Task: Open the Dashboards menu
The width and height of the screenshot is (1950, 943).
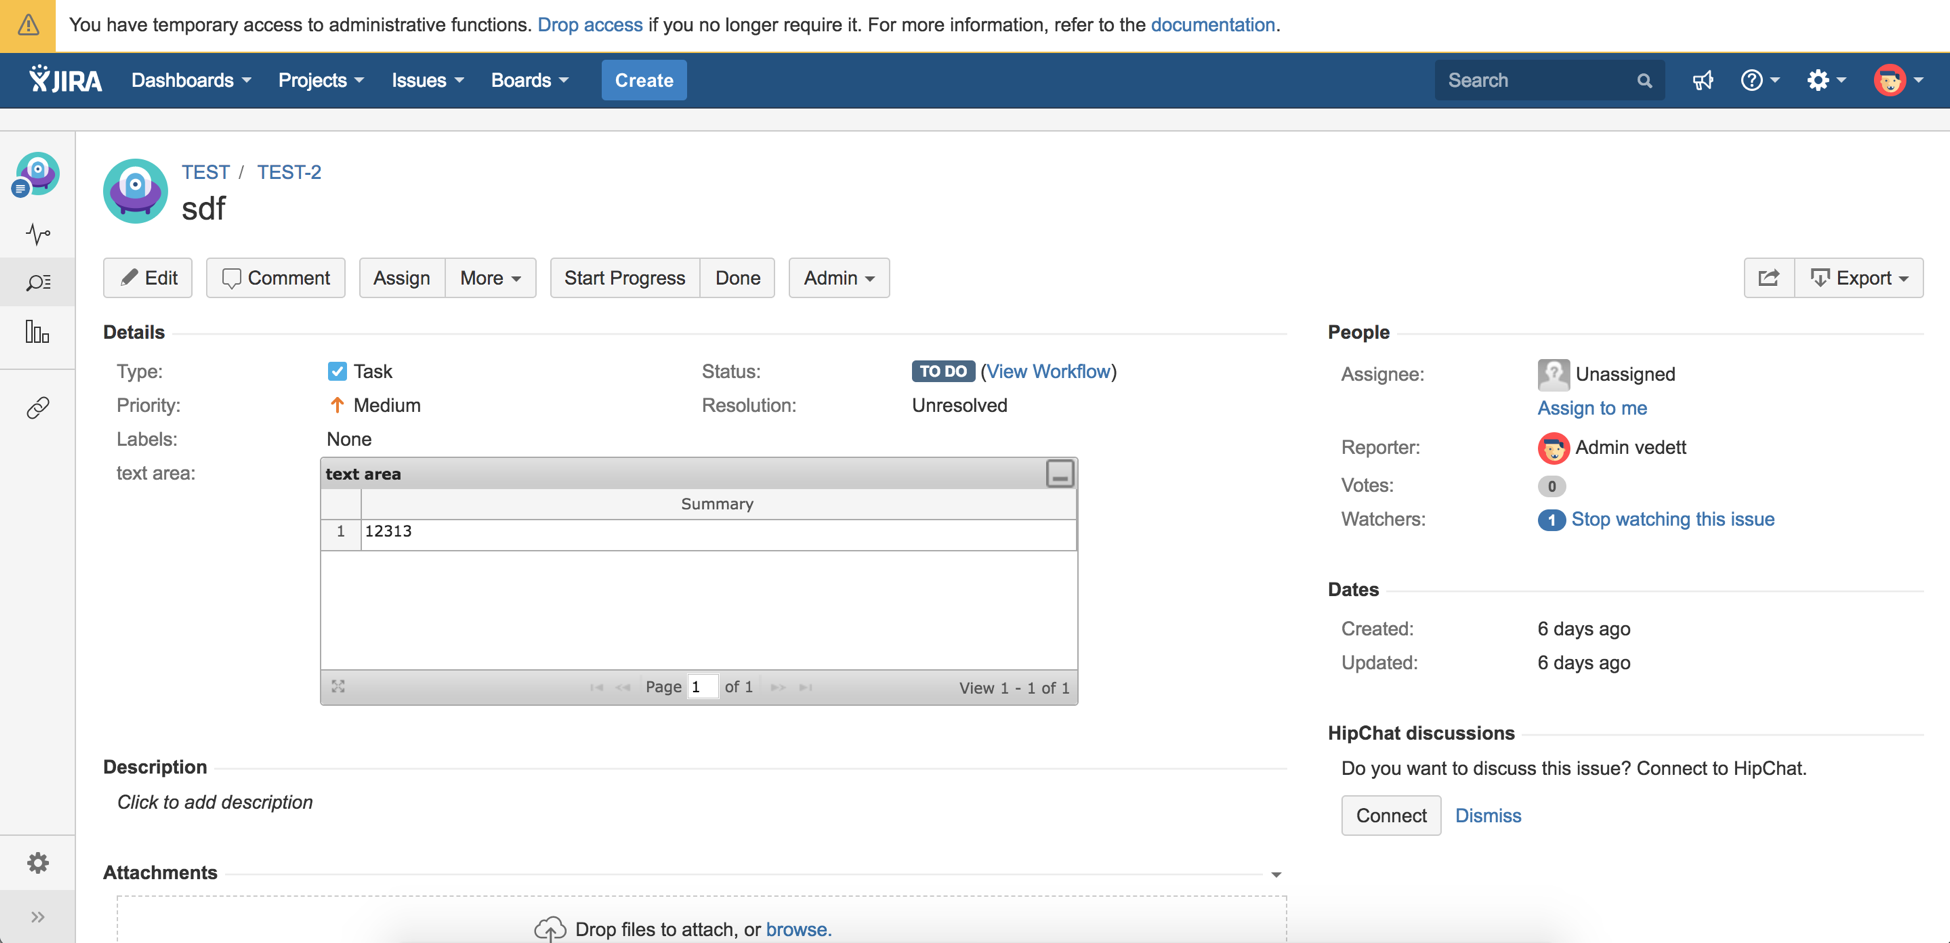Action: tap(190, 81)
